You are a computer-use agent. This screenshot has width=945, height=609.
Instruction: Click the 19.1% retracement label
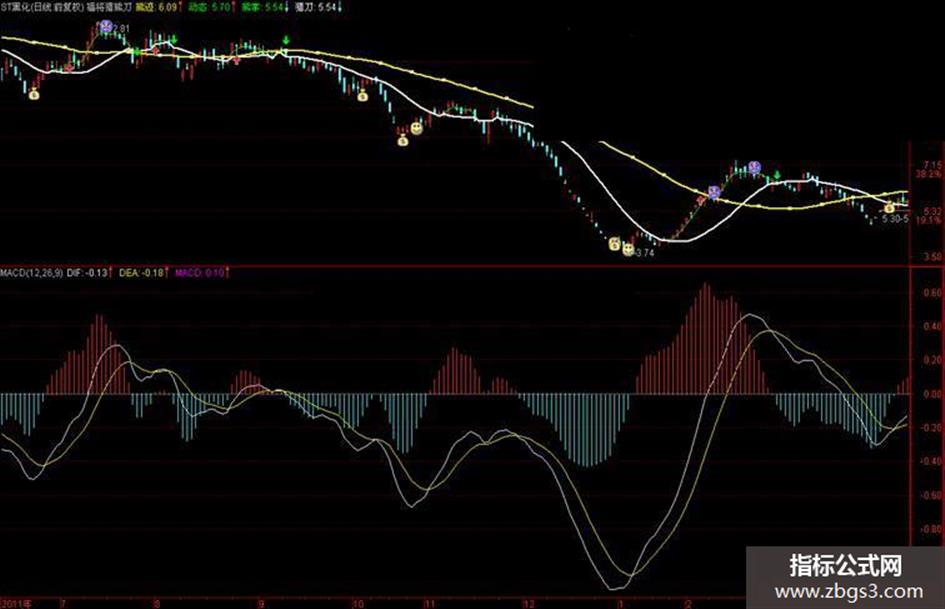click(x=929, y=221)
